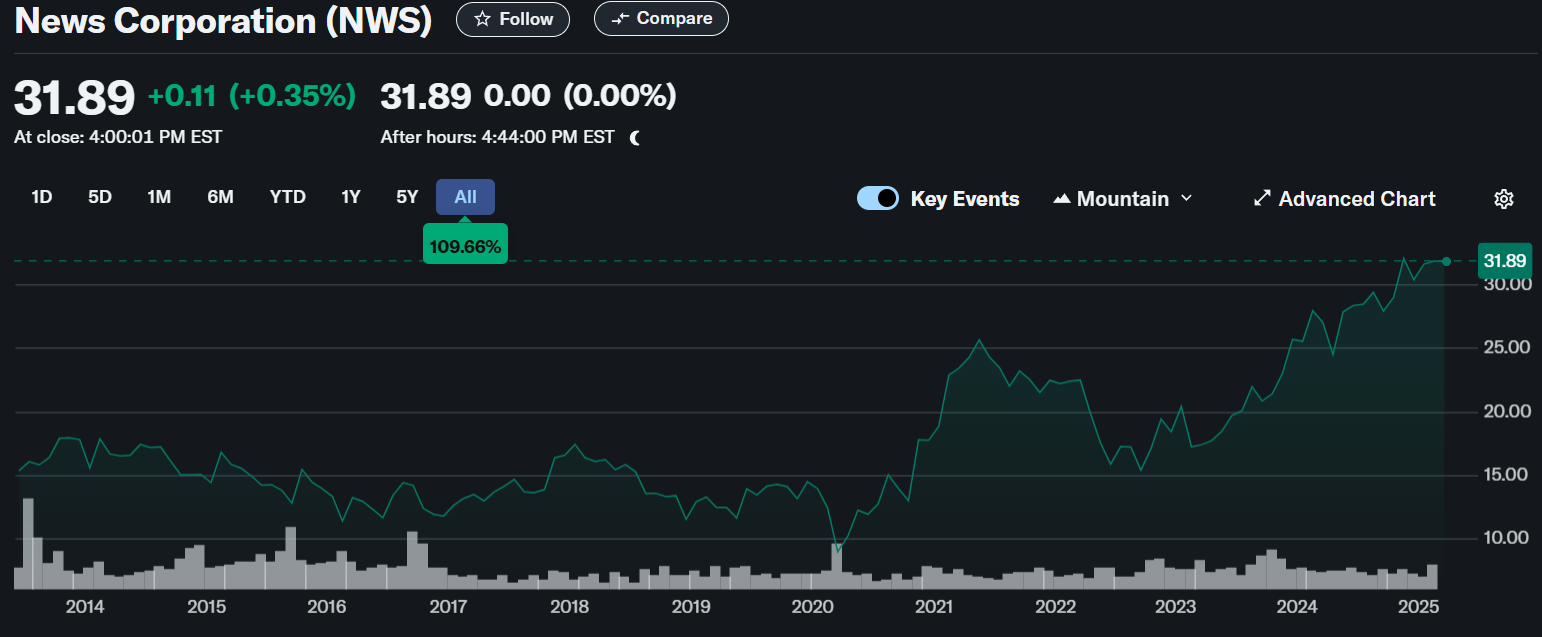Click the Advanced Chart expand arrow icon
1542x637 pixels.
(x=1262, y=199)
